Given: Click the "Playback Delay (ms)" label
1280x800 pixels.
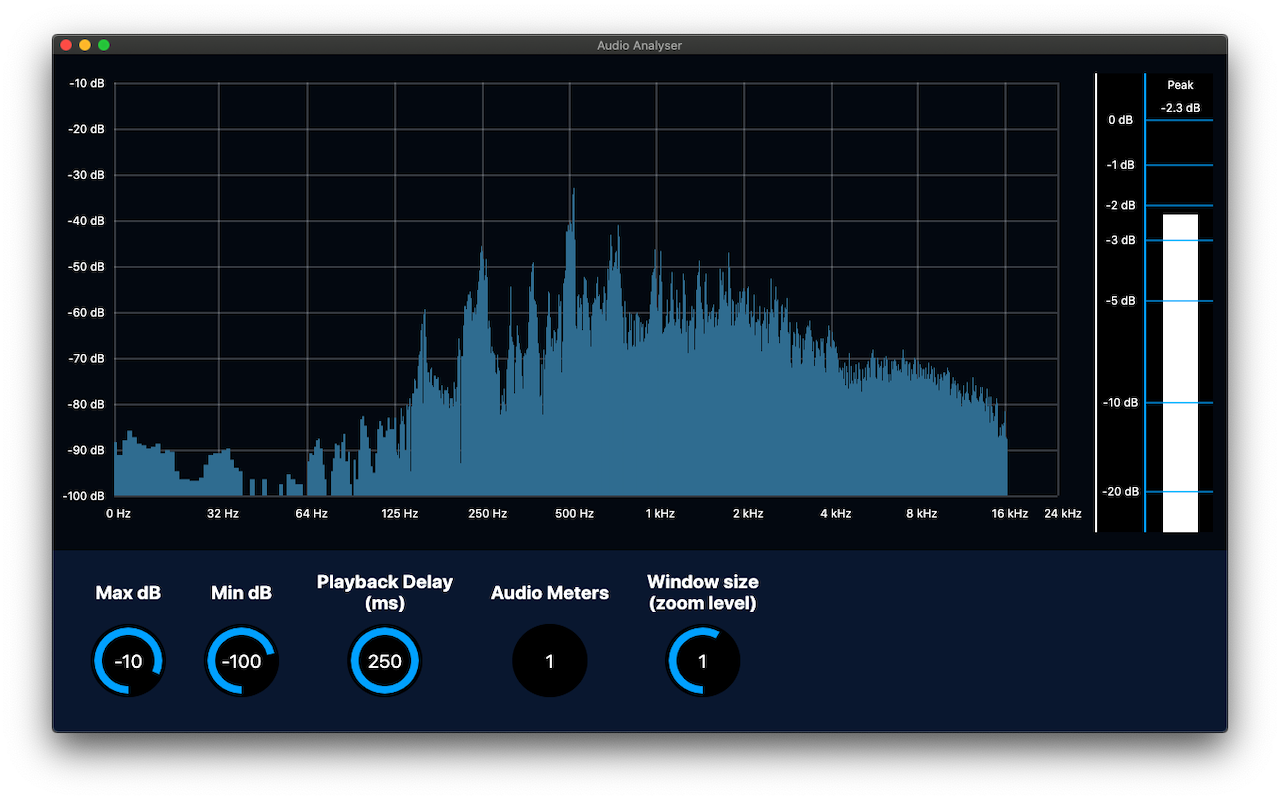Looking at the screenshot, I should tap(385, 592).
